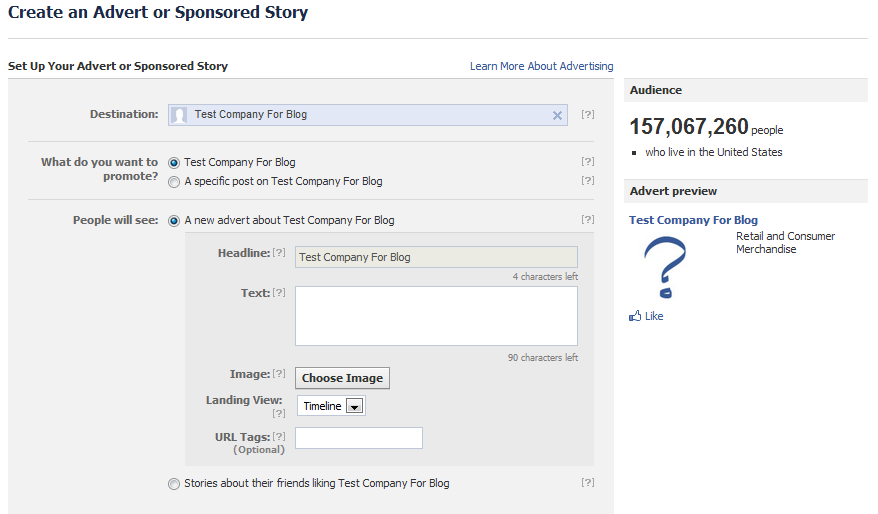Open help icon next to Destination field
Viewport: 878px width, 514px height.
(587, 114)
